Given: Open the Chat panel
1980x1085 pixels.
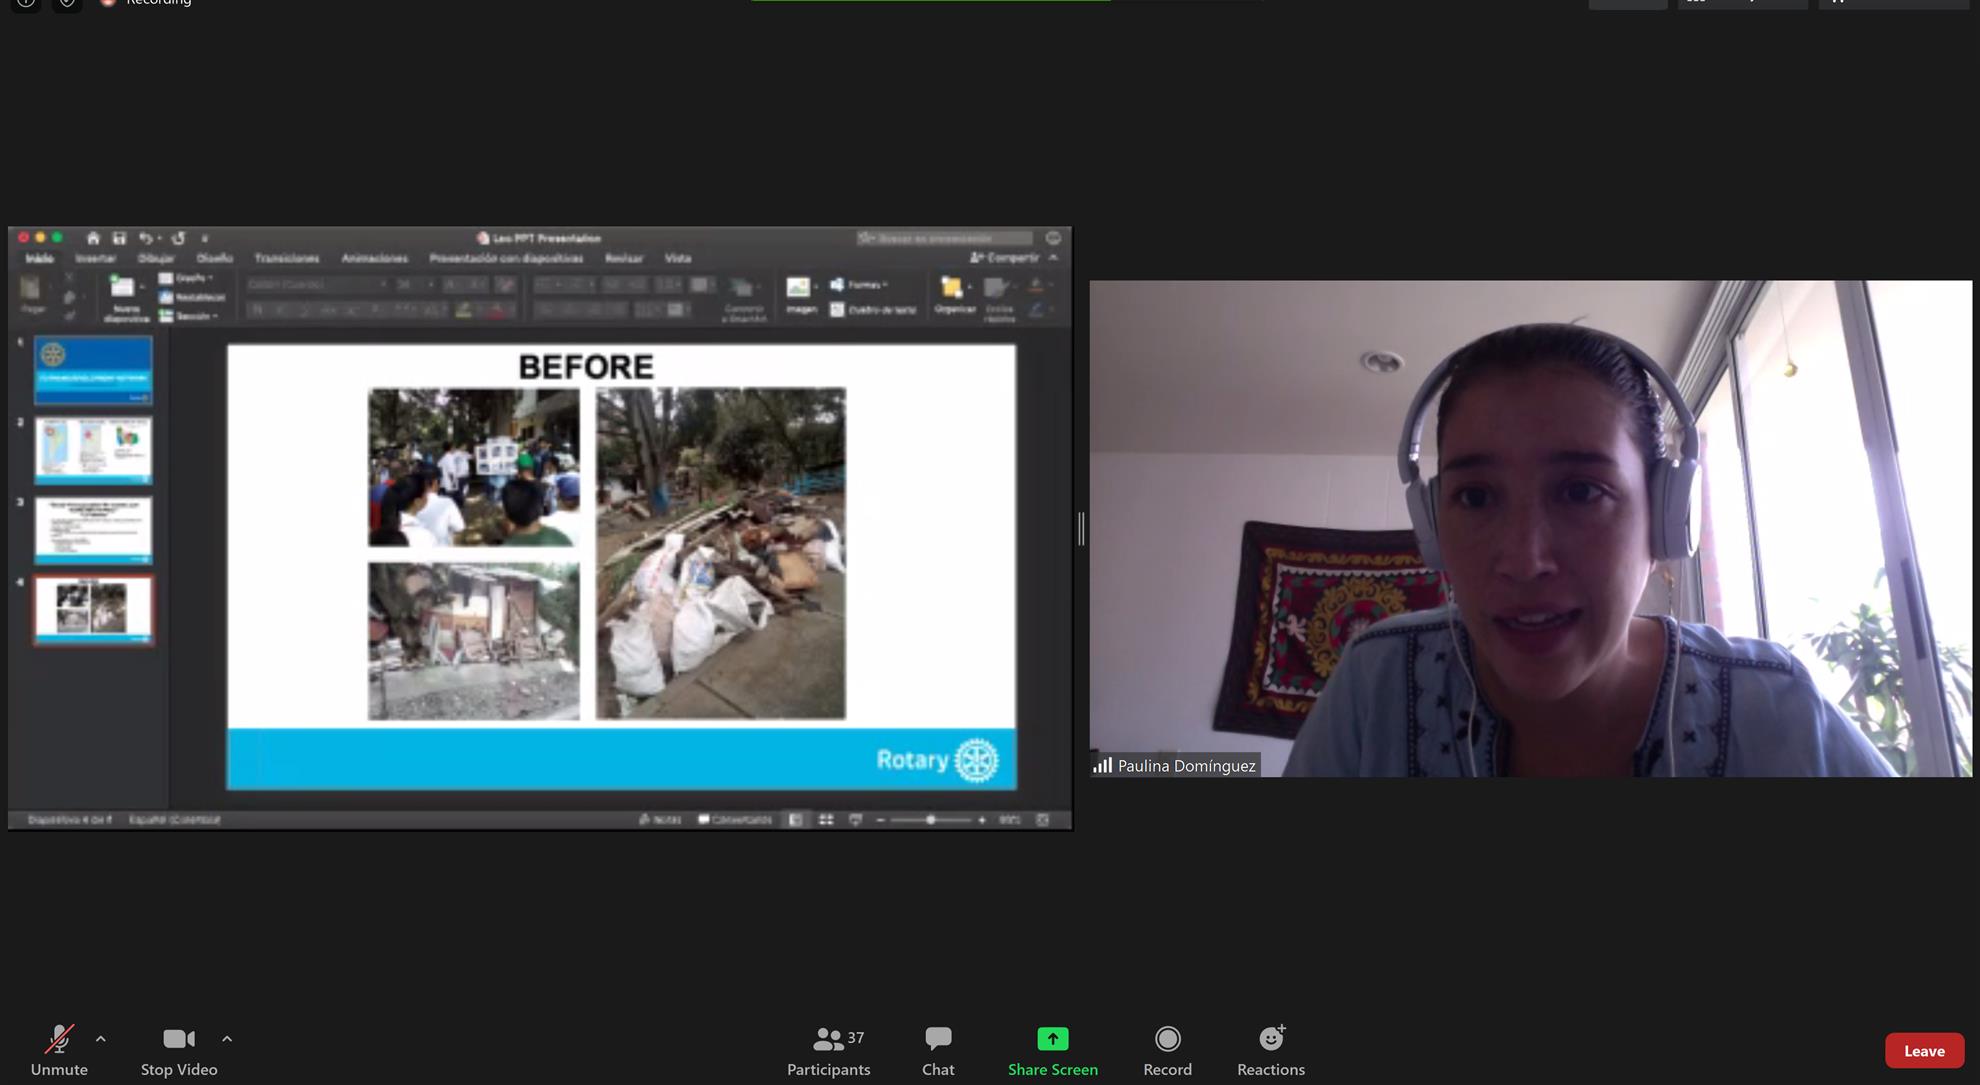Looking at the screenshot, I should [x=937, y=1048].
